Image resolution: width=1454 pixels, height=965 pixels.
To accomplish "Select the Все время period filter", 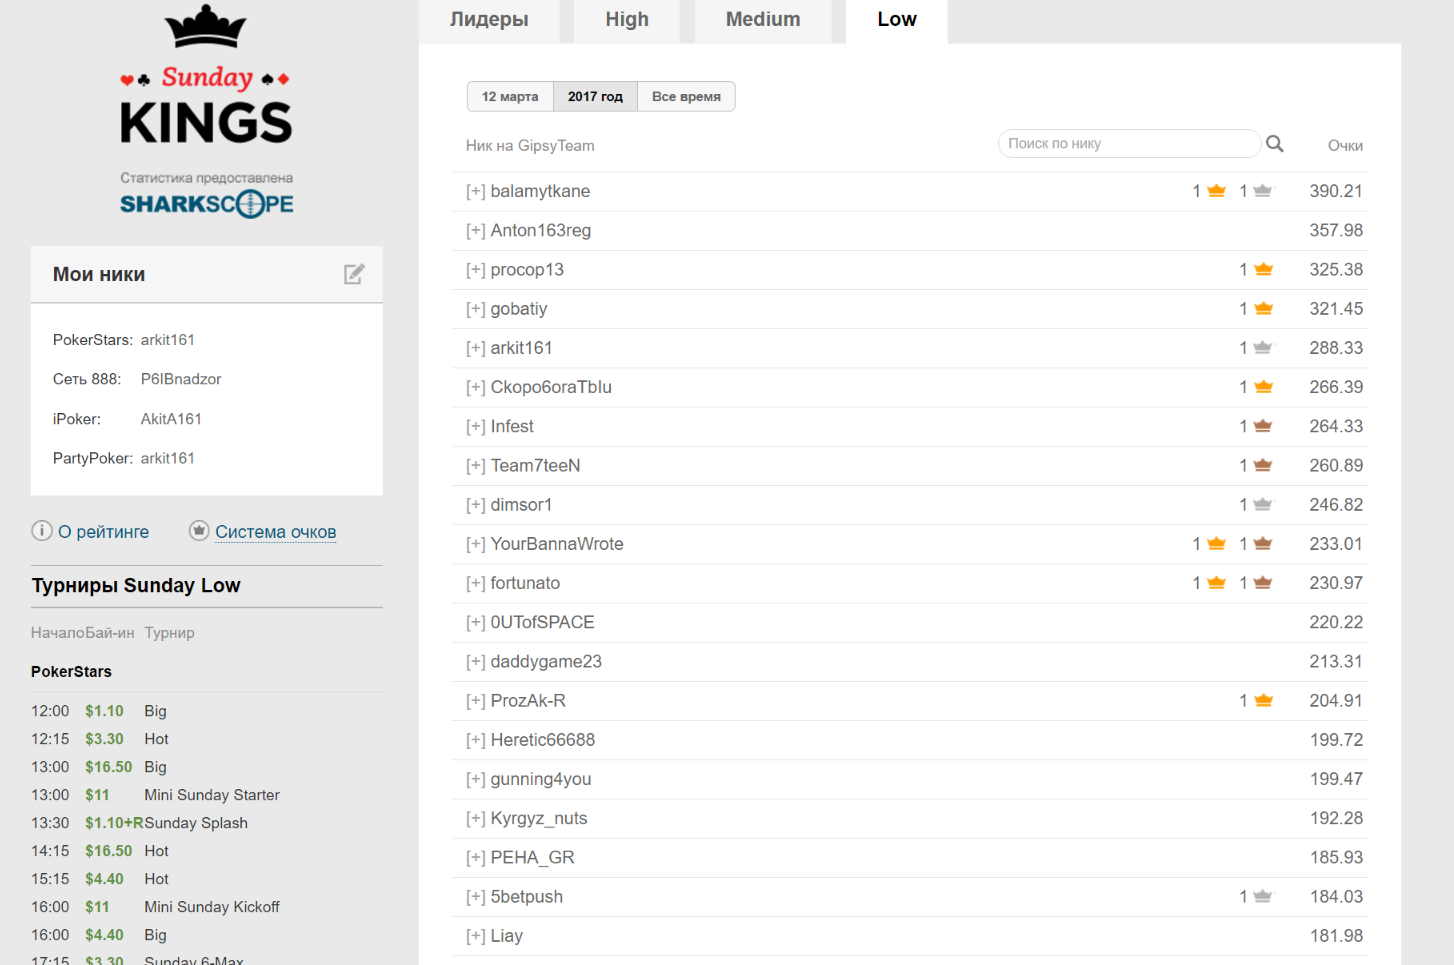I will pos(686,97).
